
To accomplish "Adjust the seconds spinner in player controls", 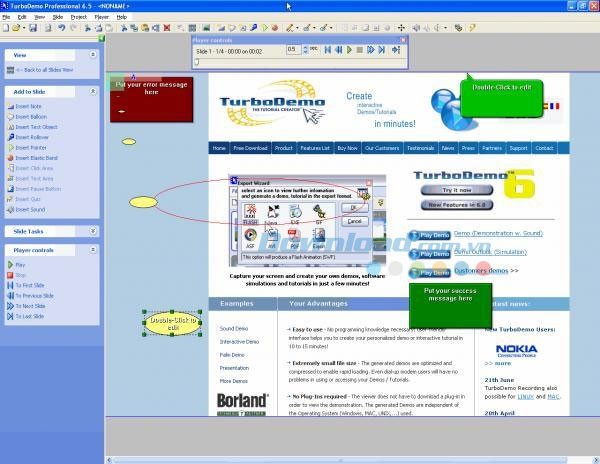I will click(x=305, y=50).
